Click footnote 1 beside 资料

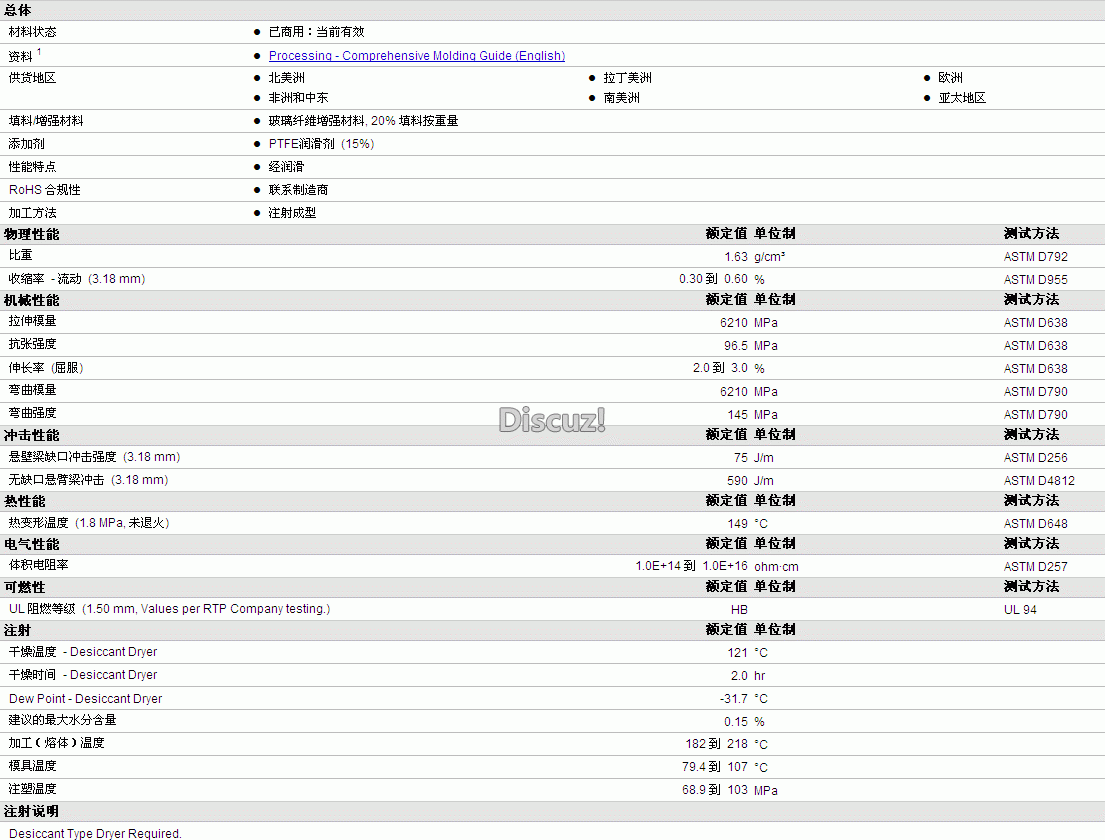[39, 52]
